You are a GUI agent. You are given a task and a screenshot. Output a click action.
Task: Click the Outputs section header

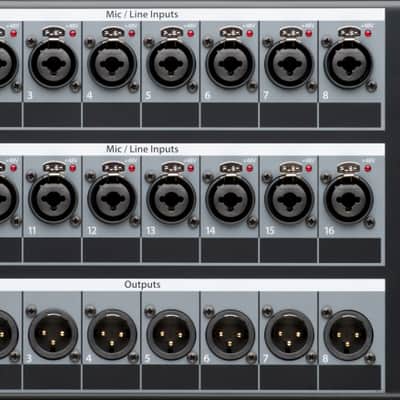pos(142,285)
